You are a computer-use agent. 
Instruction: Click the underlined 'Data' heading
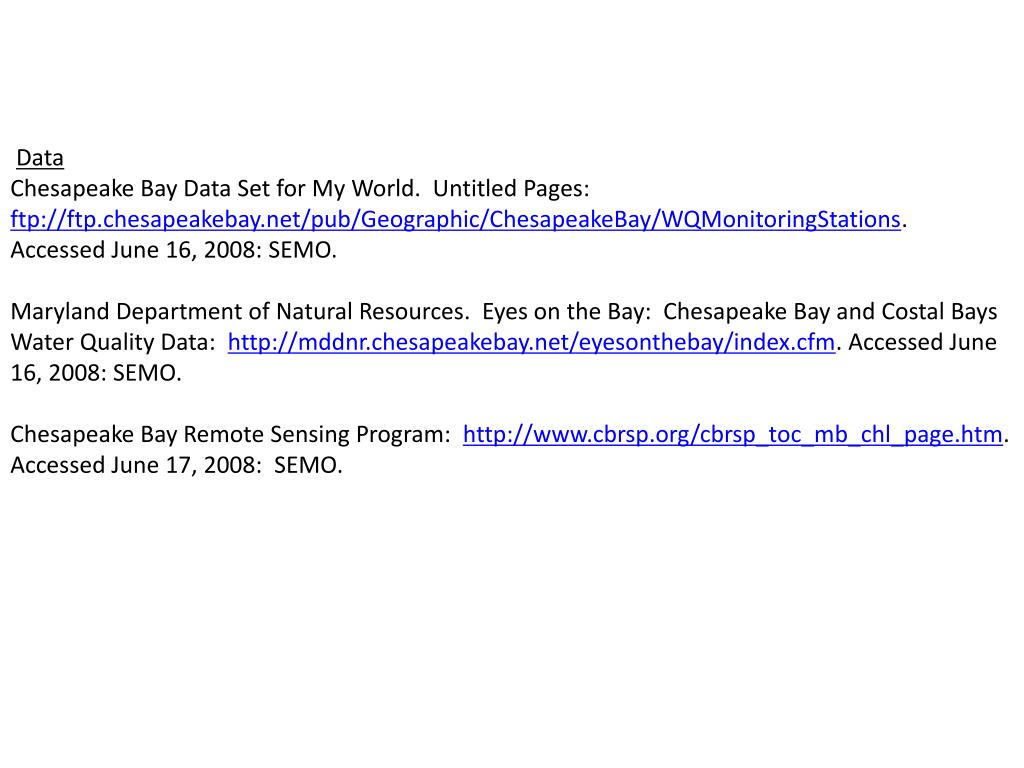click(x=40, y=158)
